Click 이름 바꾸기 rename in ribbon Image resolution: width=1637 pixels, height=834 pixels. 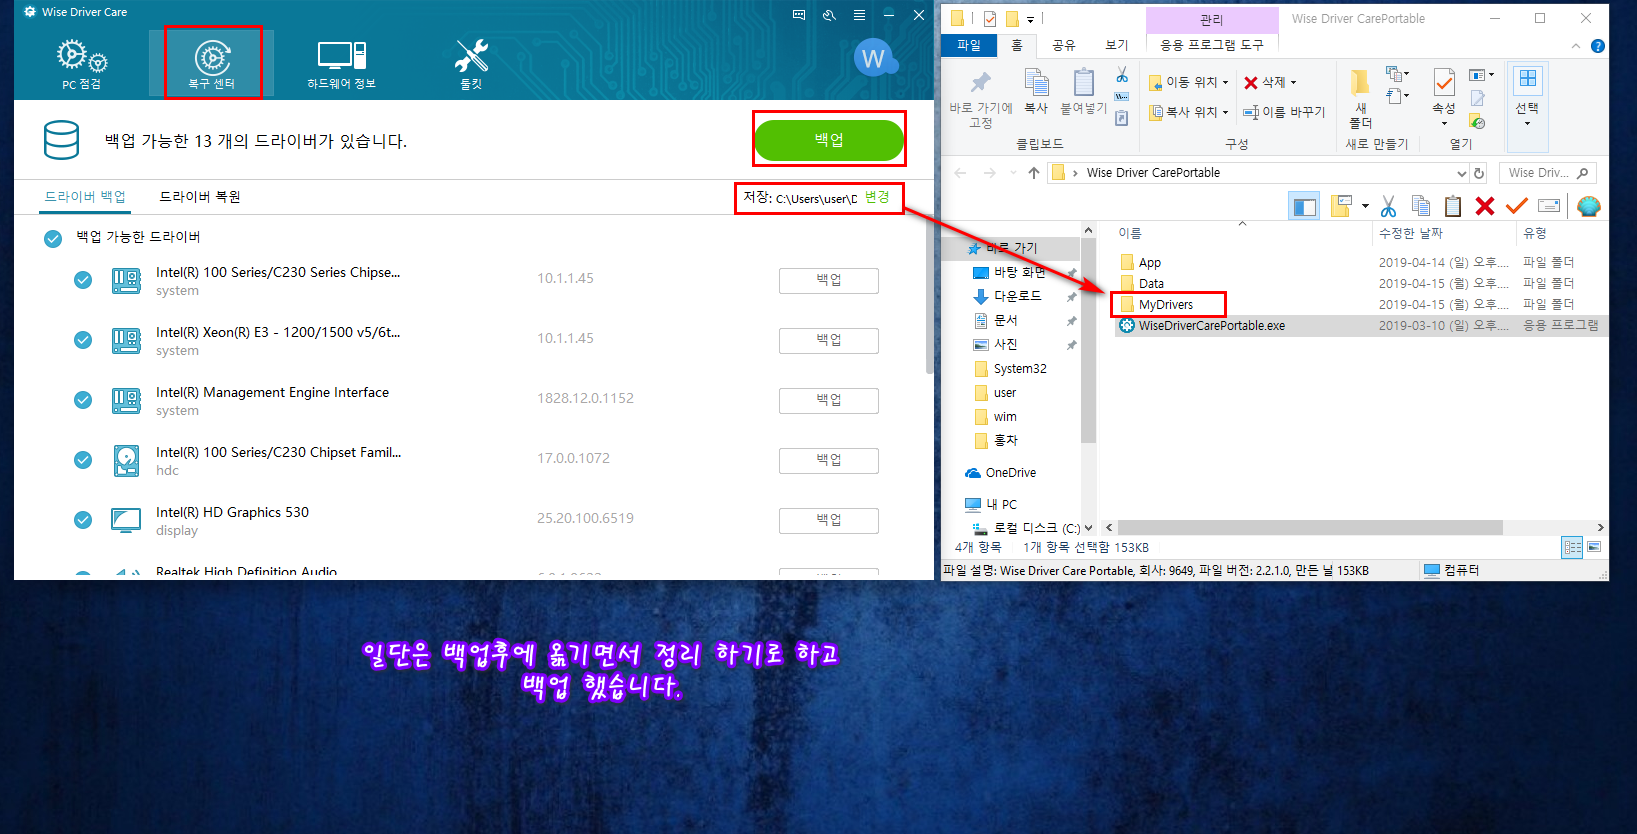click(1284, 112)
